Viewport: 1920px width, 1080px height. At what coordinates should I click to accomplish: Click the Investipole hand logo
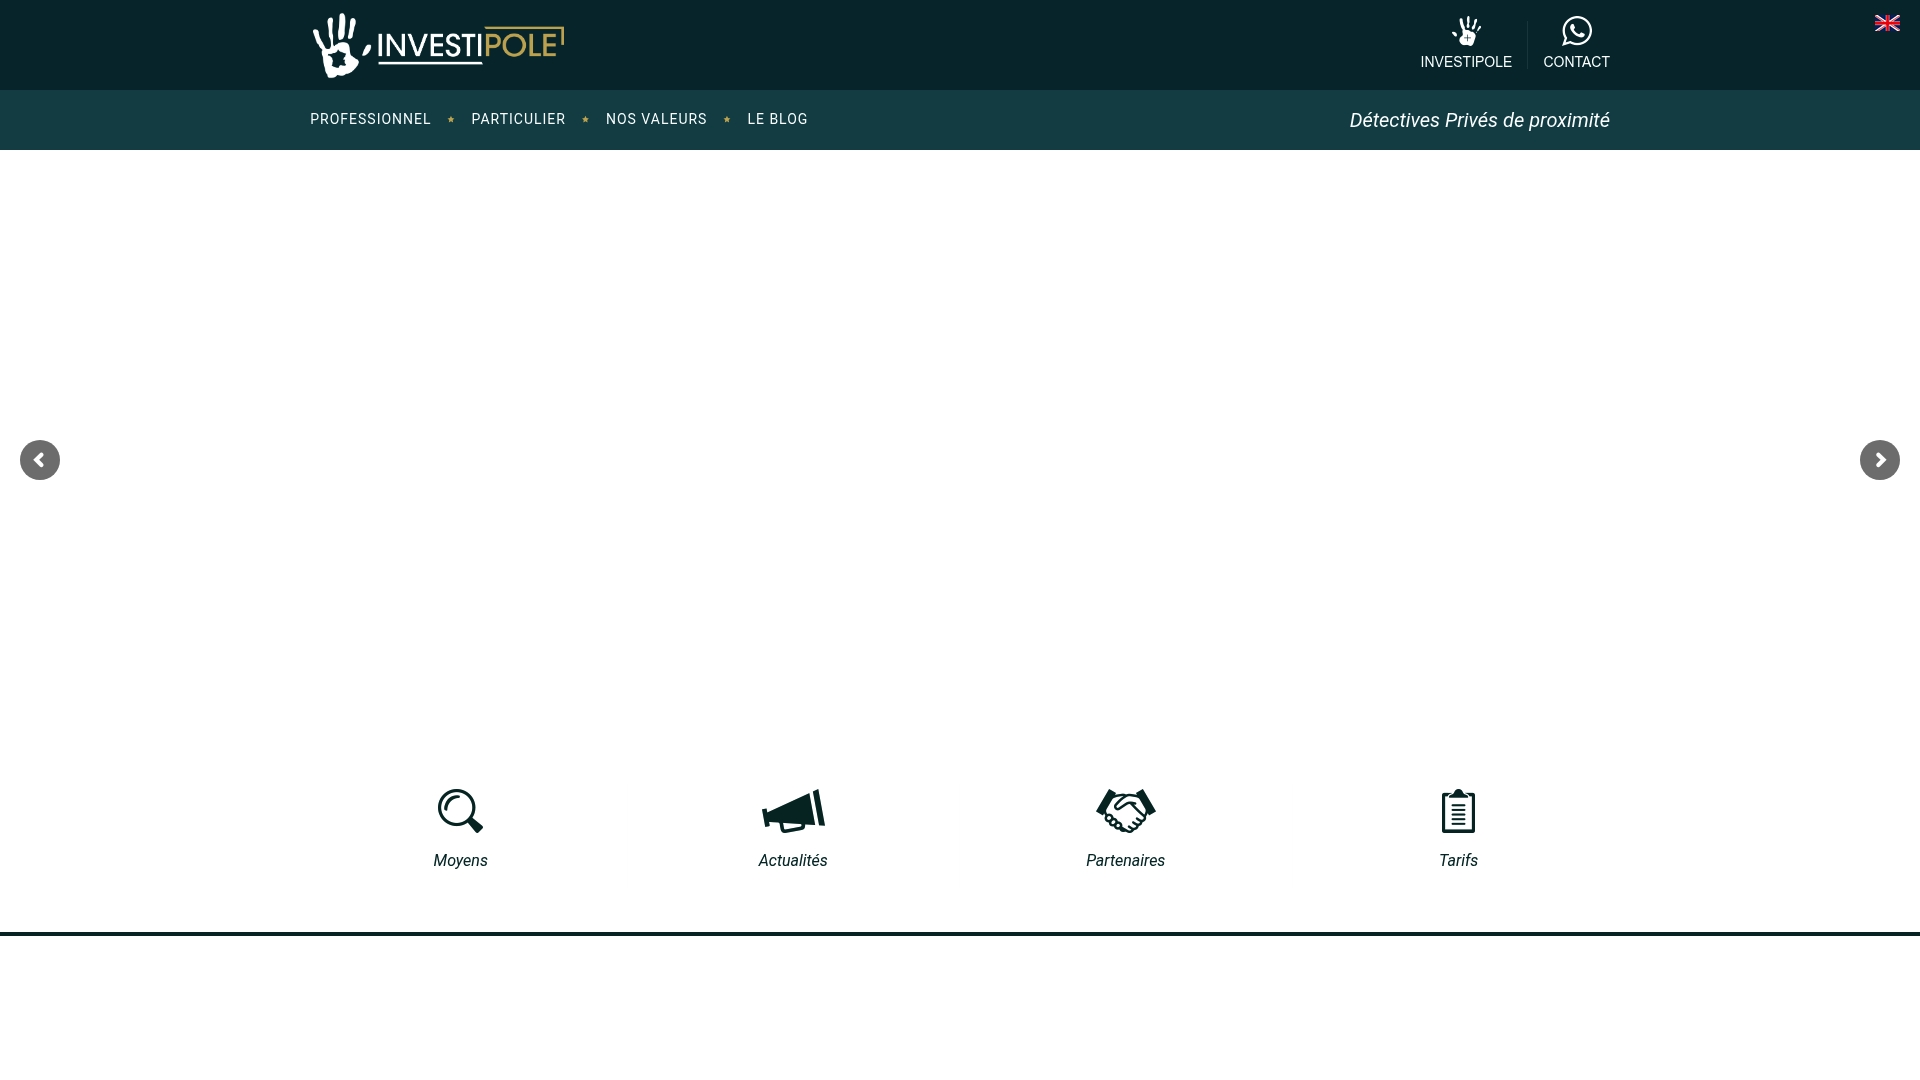click(438, 45)
